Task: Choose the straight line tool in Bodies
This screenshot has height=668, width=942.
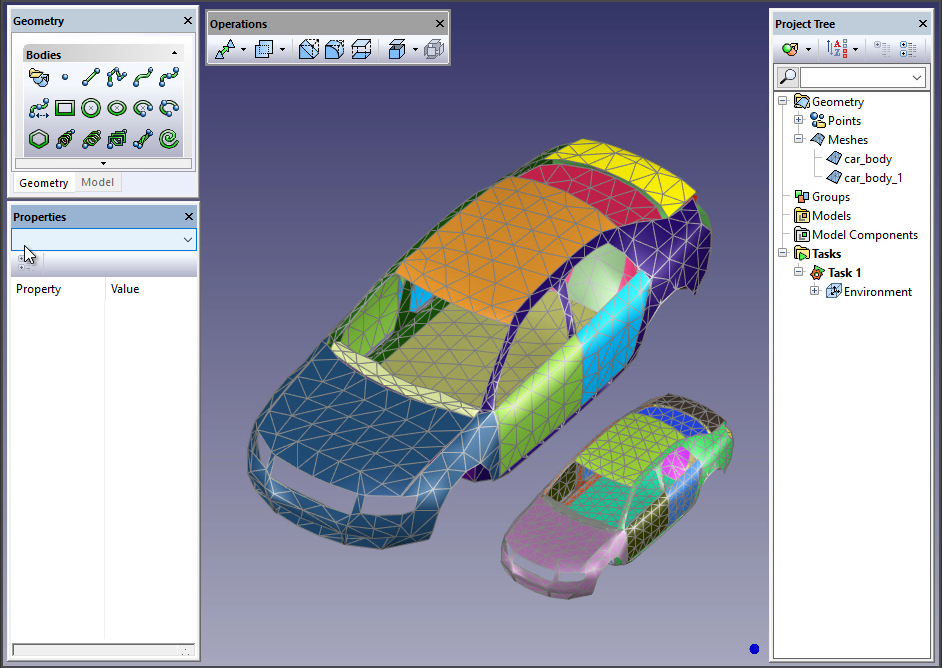Action: pos(91,76)
